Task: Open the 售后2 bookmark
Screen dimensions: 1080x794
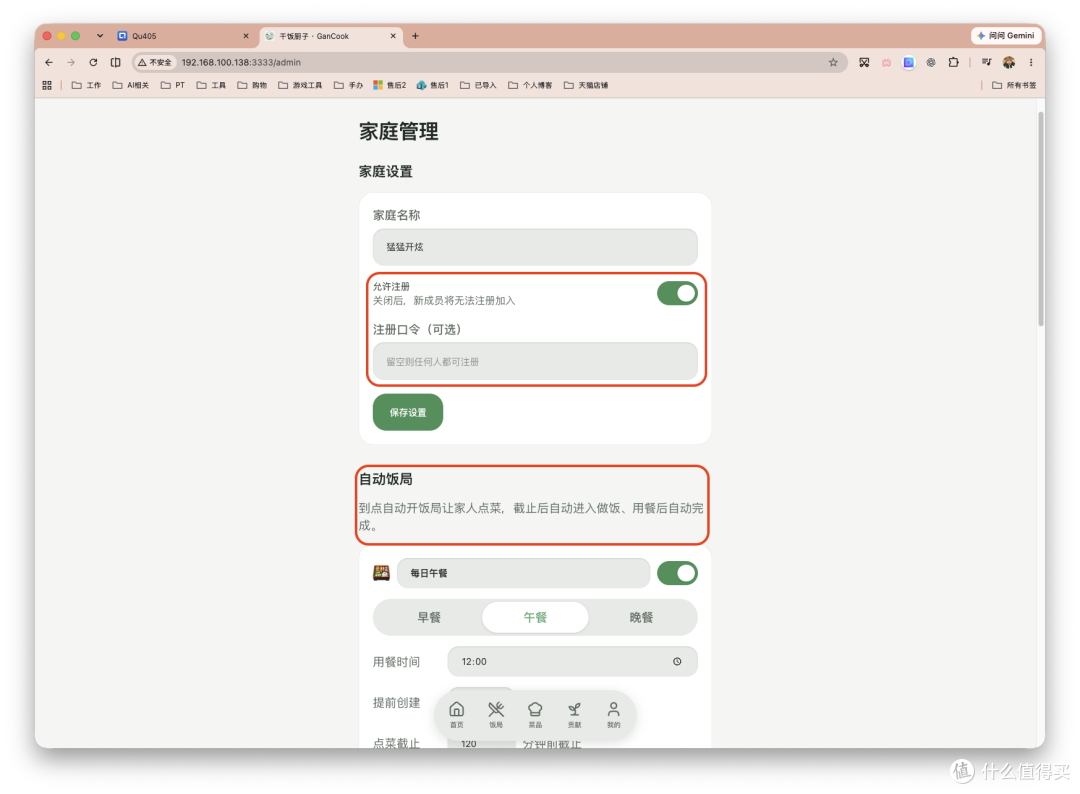Action: (x=390, y=85)
